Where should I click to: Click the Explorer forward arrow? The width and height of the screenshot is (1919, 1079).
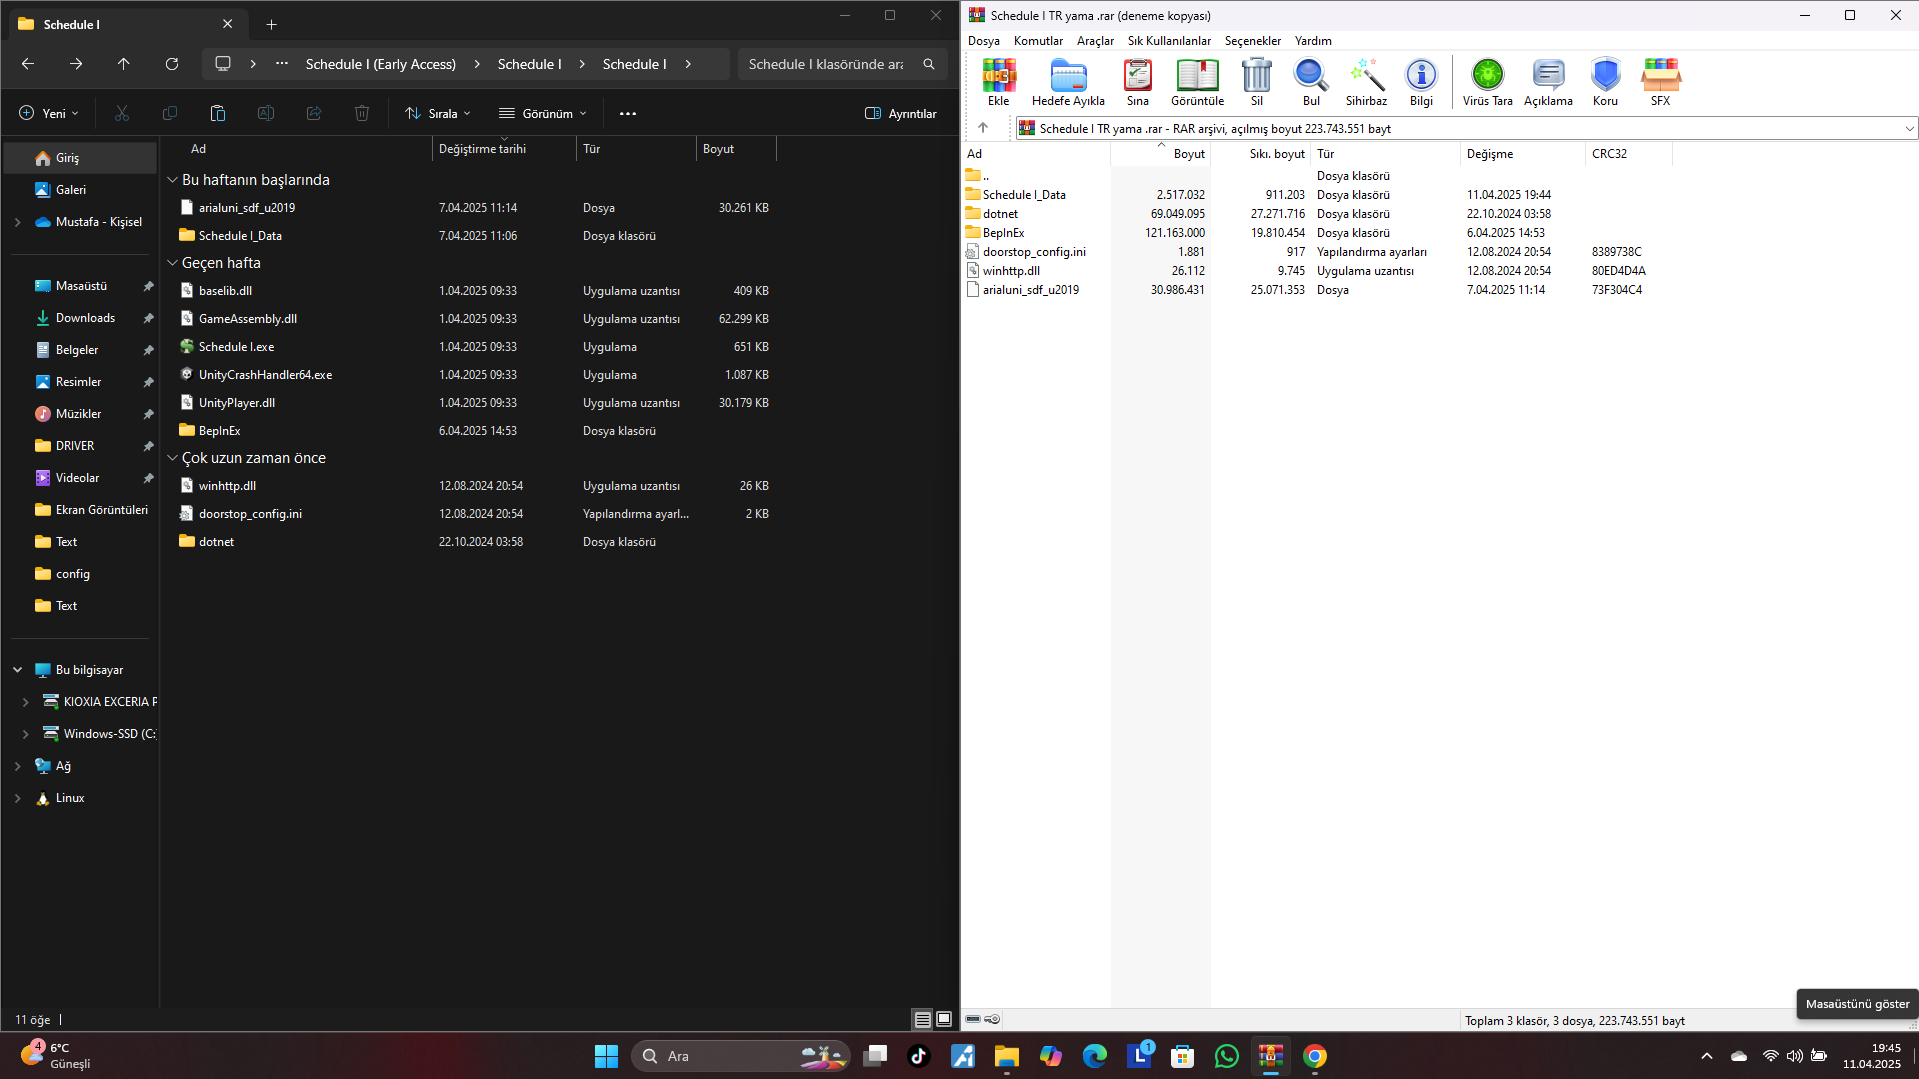click(x=76, y=64)
